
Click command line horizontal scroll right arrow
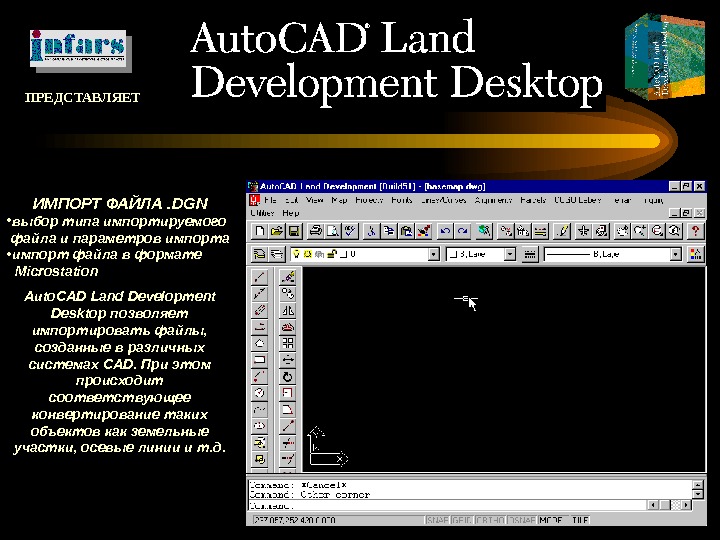click(686, 505)
